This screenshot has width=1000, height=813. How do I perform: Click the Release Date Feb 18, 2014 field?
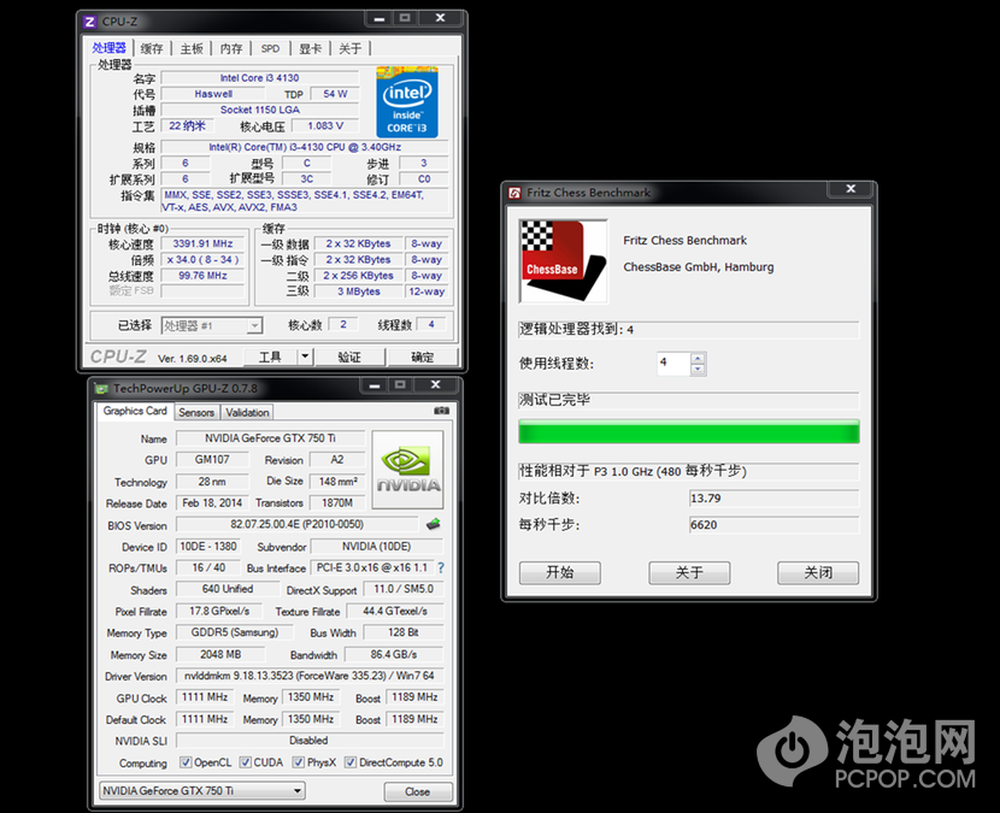pyautogui.click(x=212, y=503)
